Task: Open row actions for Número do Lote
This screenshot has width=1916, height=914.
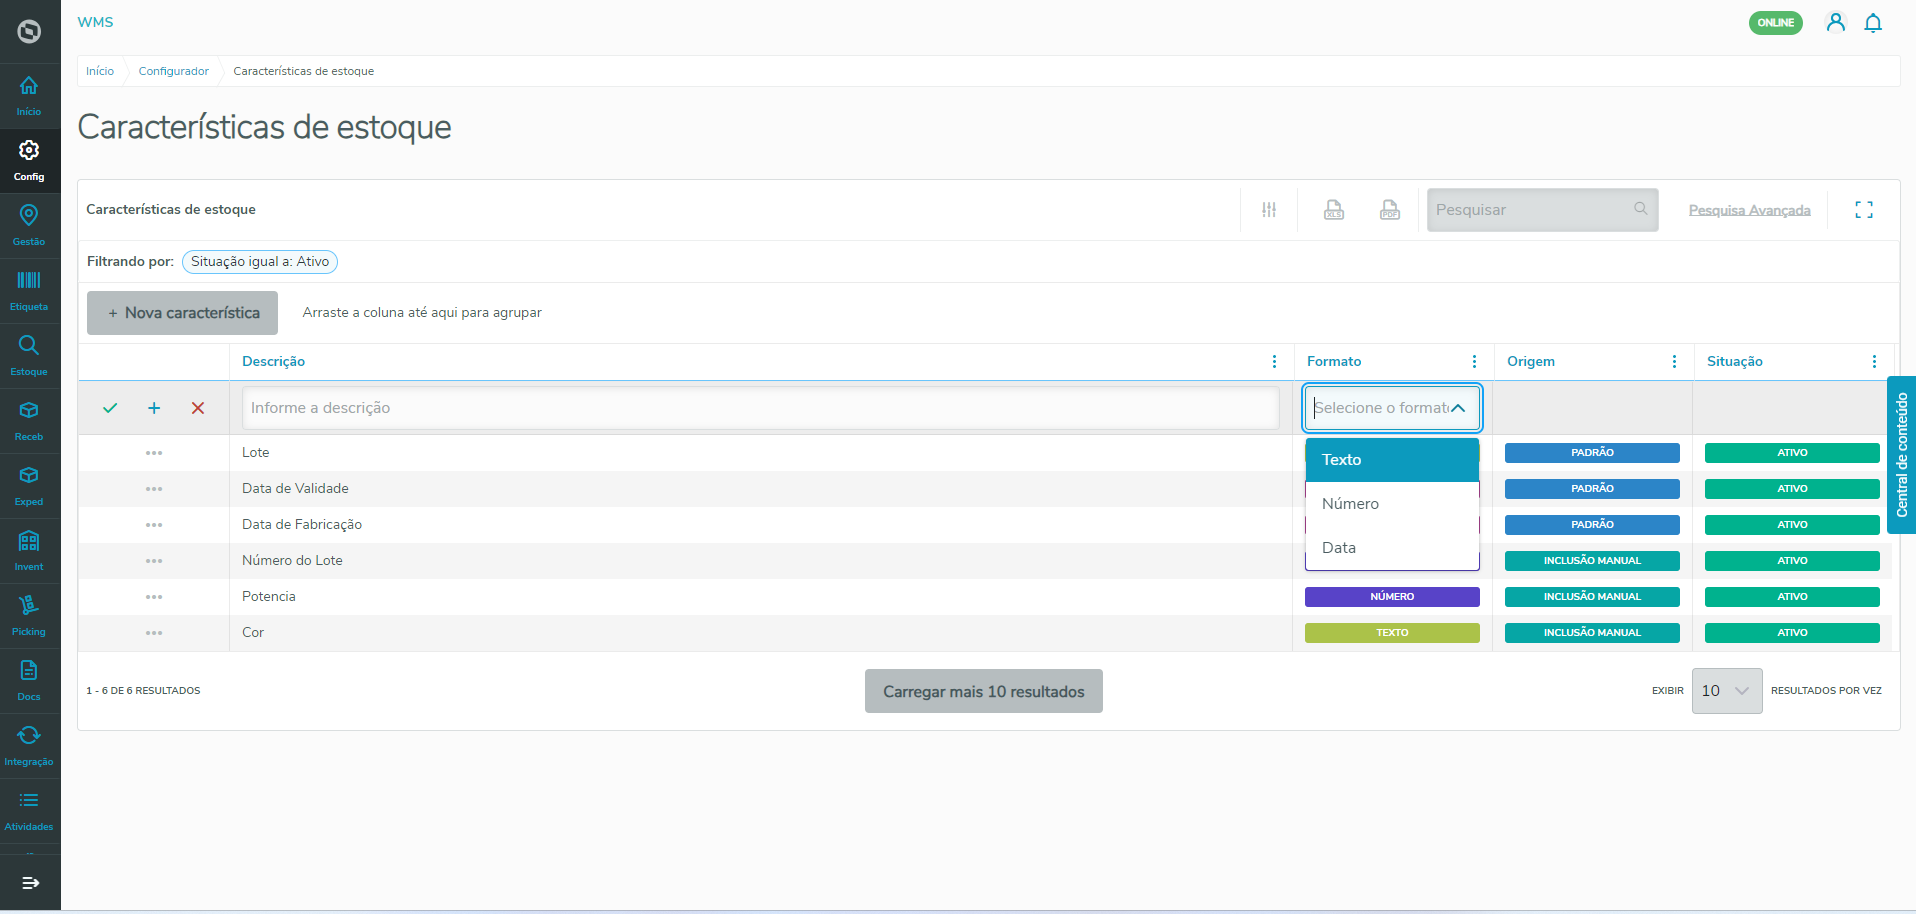Action: (154, 561)
